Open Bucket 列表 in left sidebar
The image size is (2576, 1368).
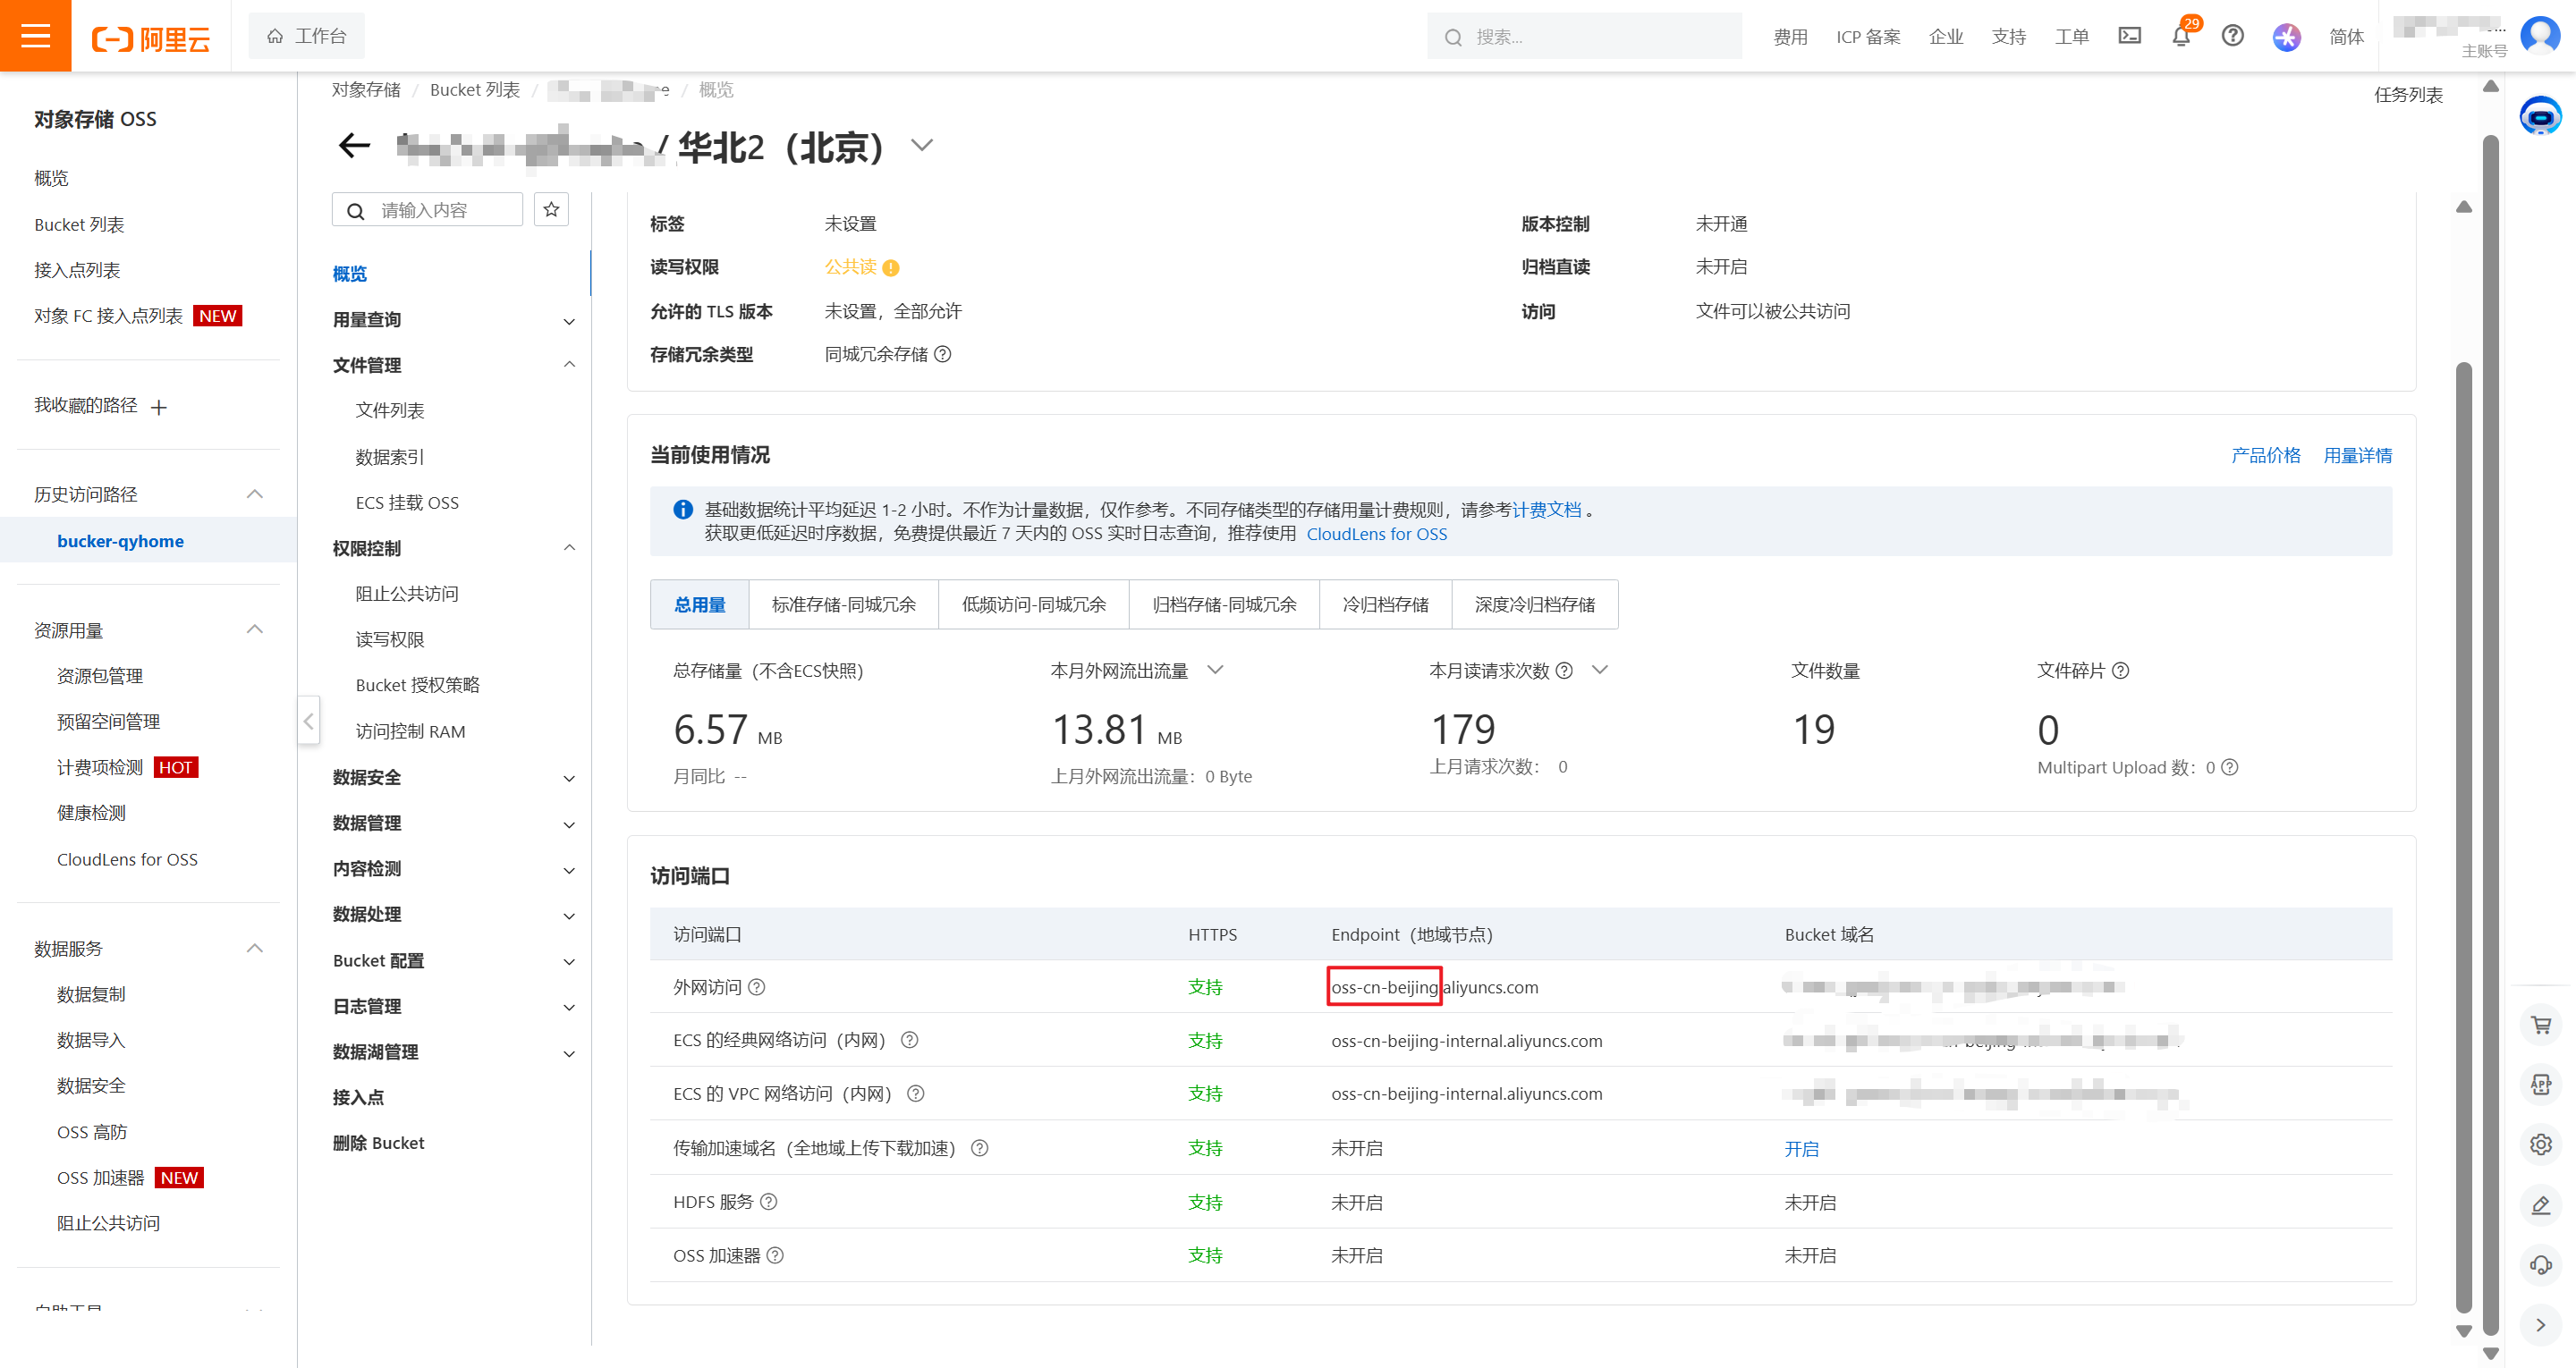[79, 225]
